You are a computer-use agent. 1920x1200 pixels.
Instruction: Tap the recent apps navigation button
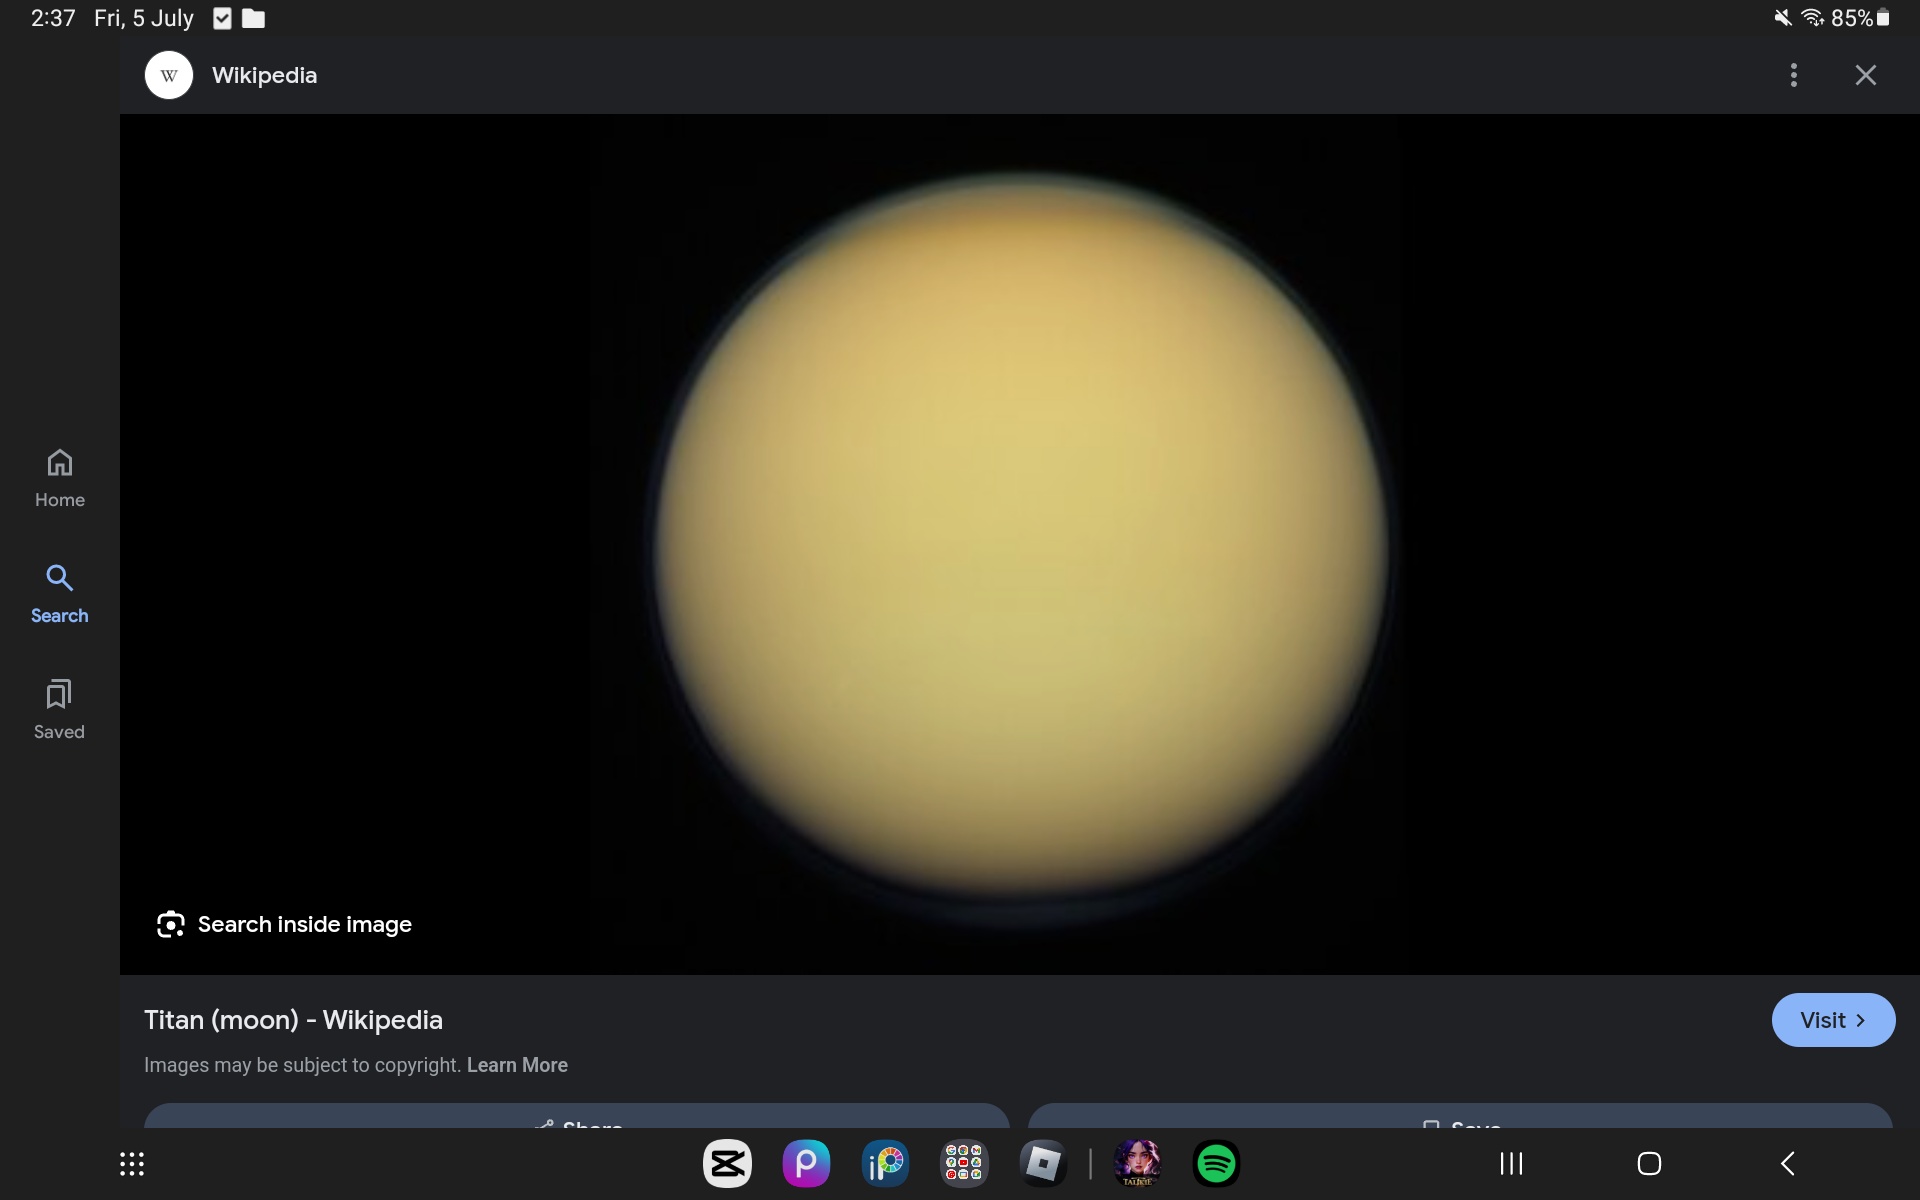1511,1164
